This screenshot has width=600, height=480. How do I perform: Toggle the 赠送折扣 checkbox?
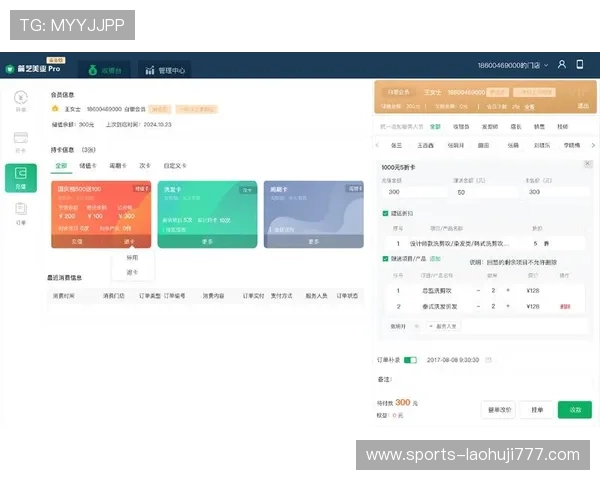pos(385,213)
